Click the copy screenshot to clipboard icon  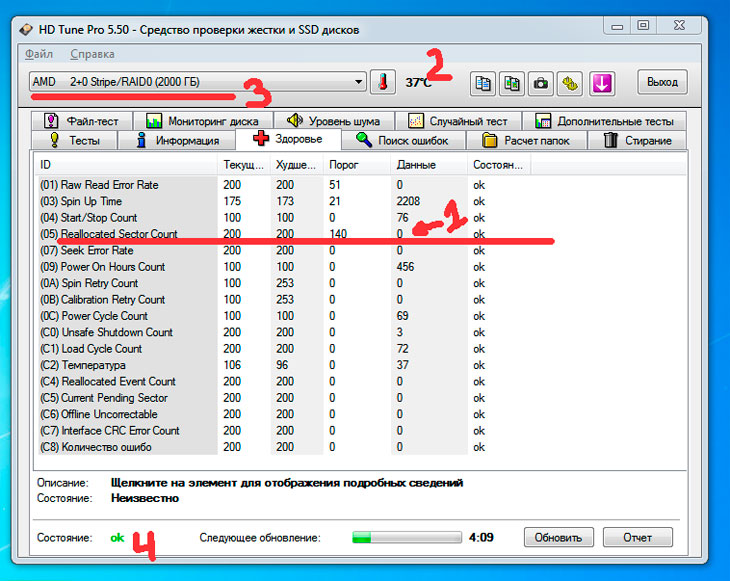click(512, 84)
